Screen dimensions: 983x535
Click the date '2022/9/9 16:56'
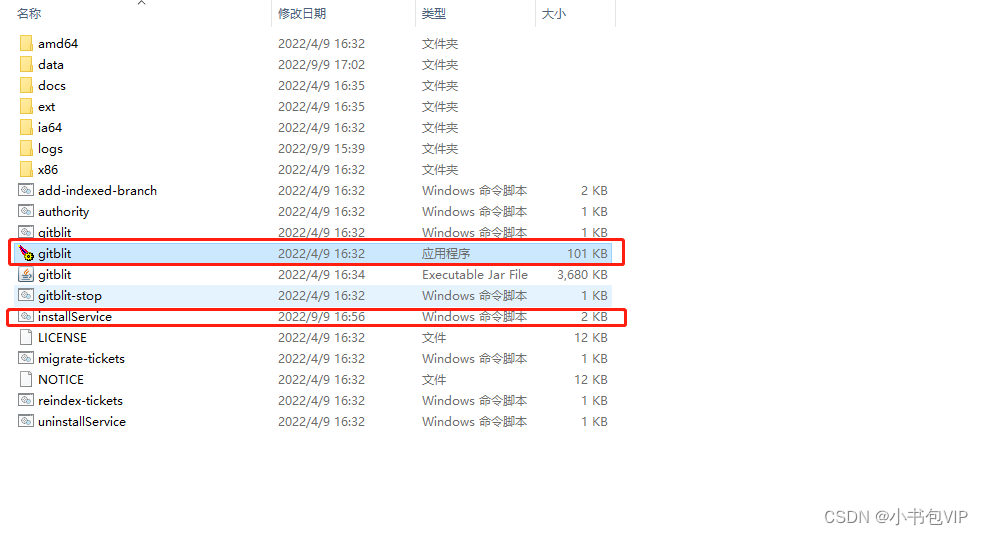pyautogui.click(x=321, y=316)
